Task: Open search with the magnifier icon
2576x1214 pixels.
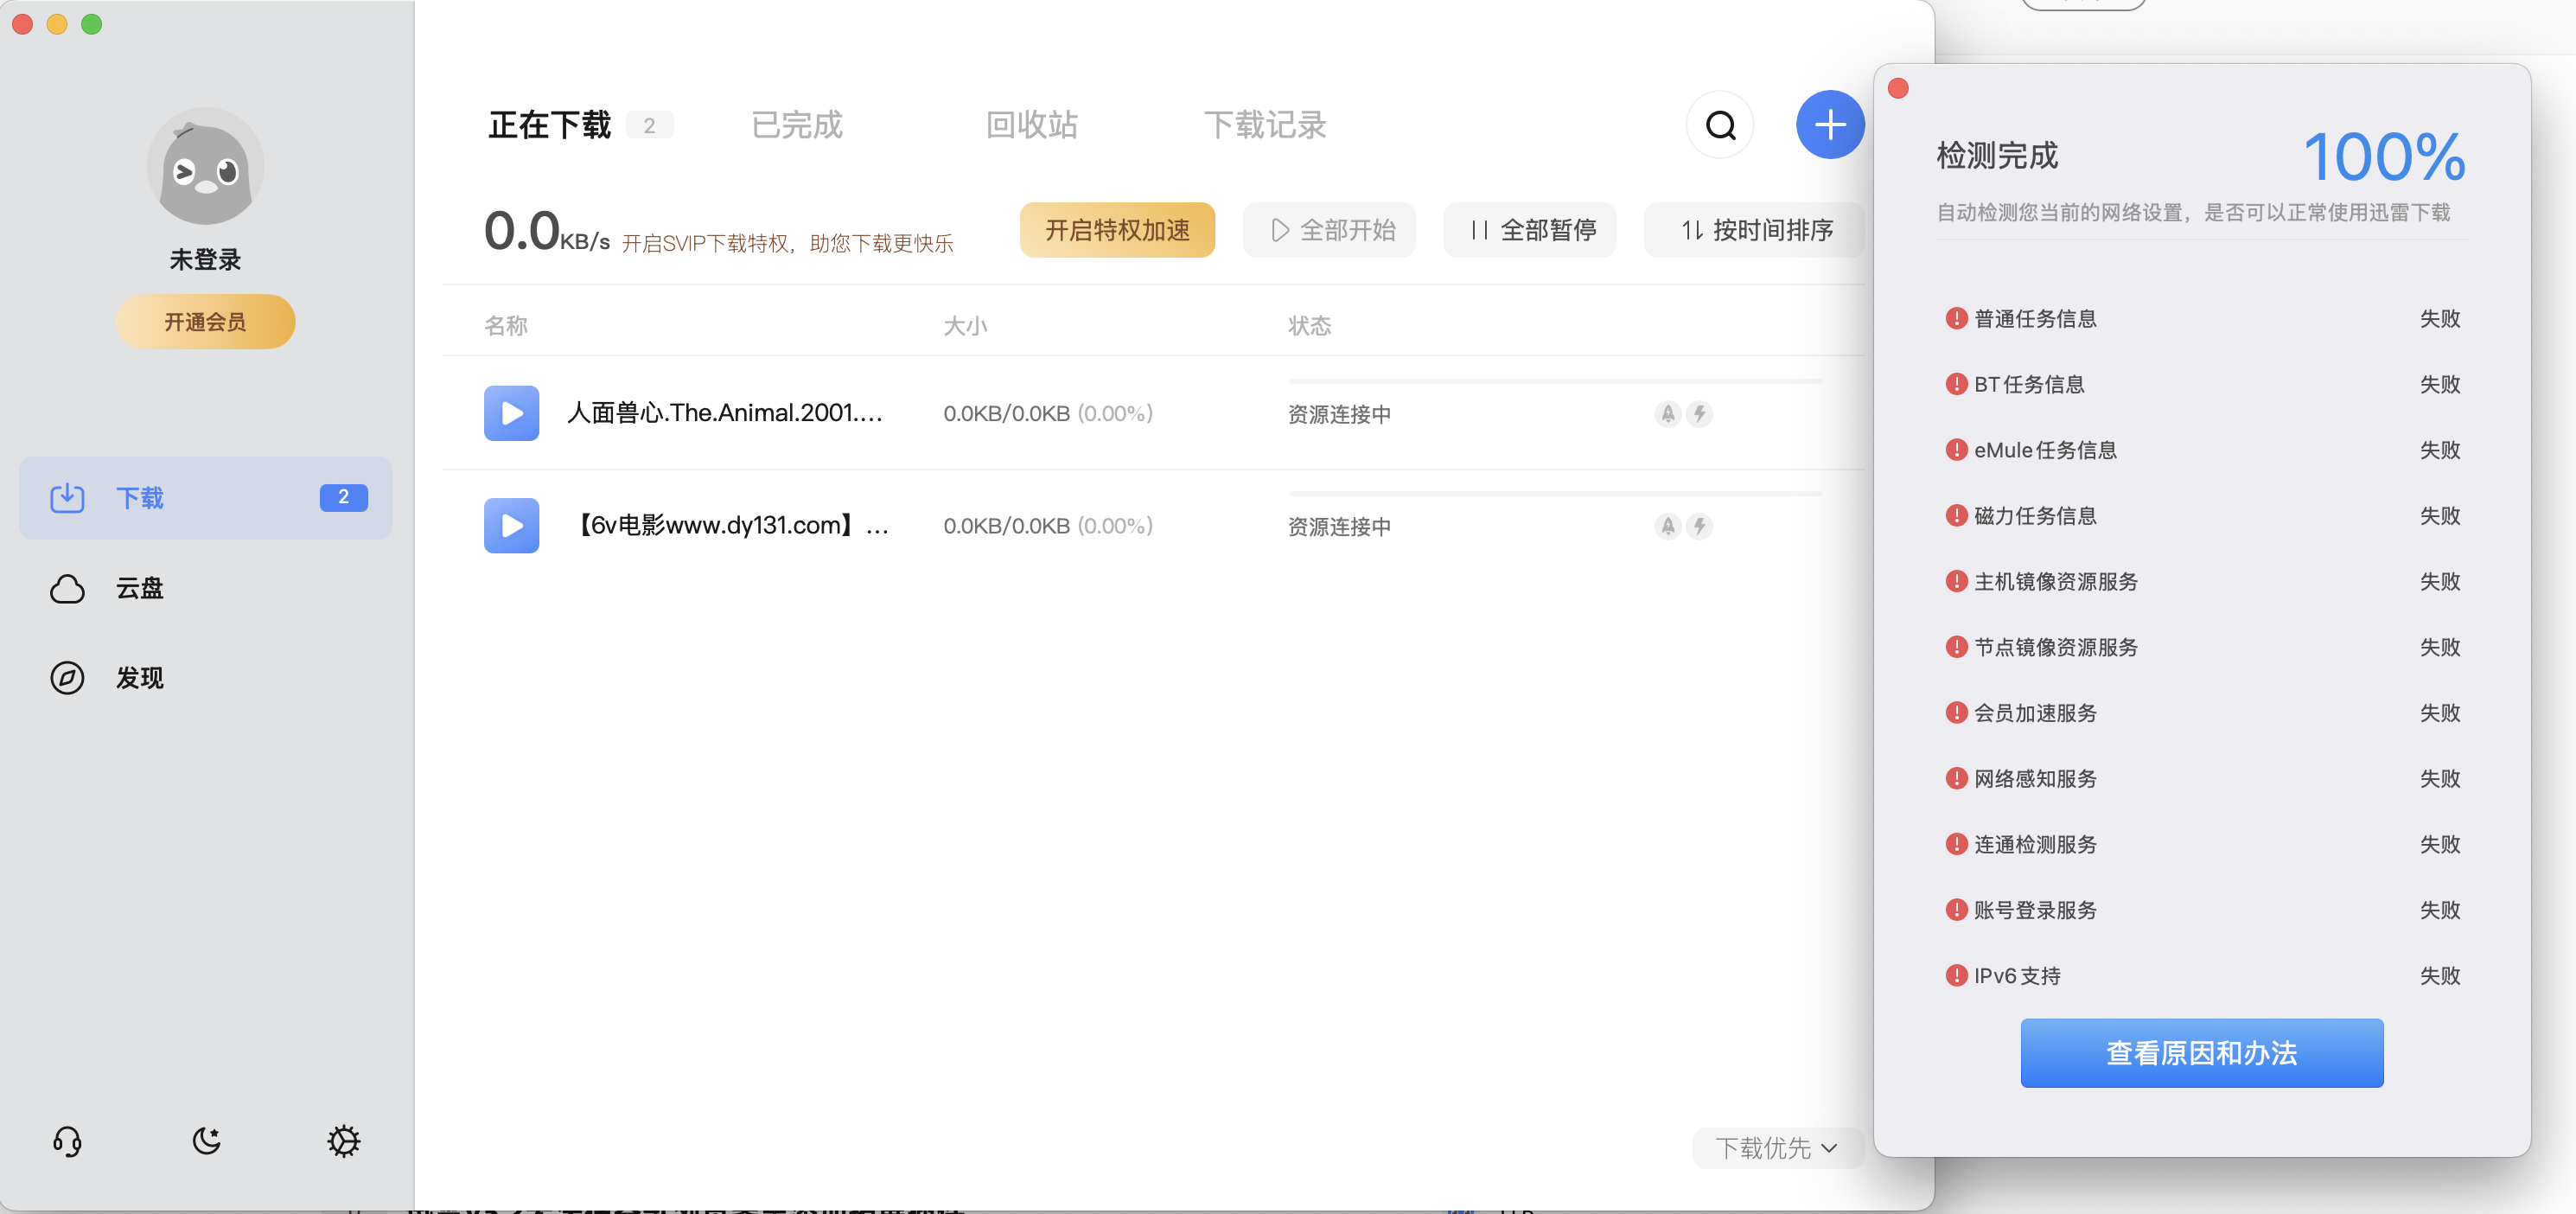Action: pos(1720,124)
